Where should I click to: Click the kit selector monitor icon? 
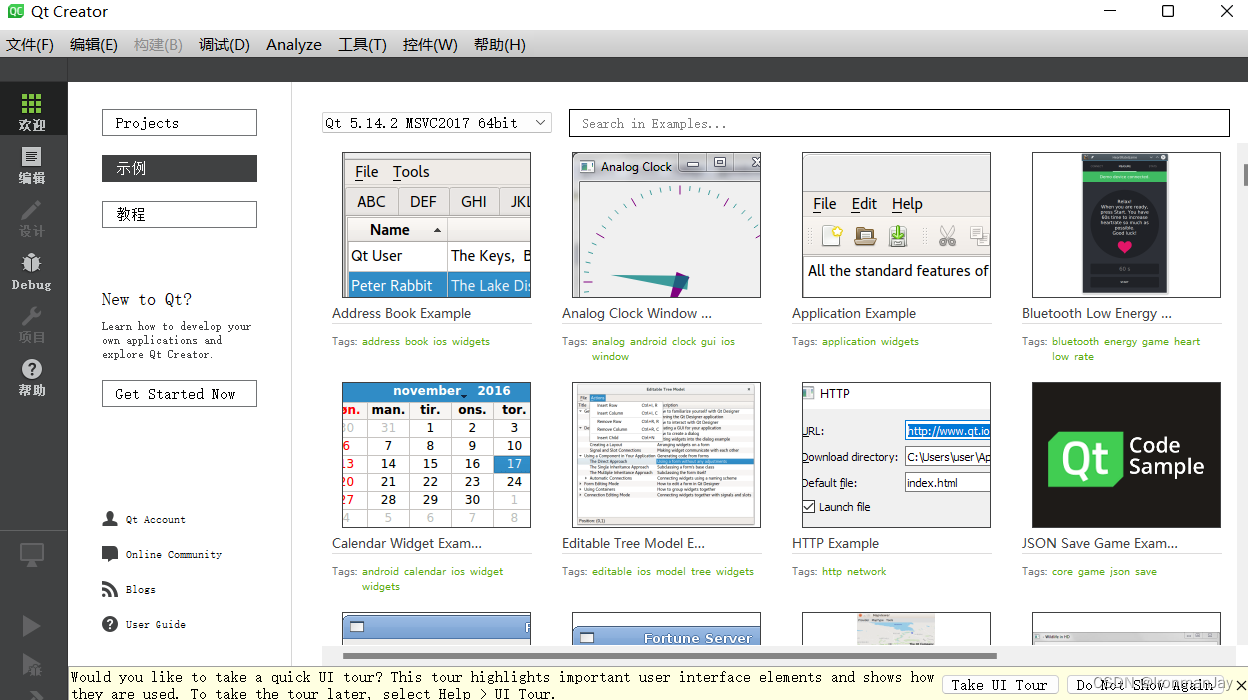[32, 553]
